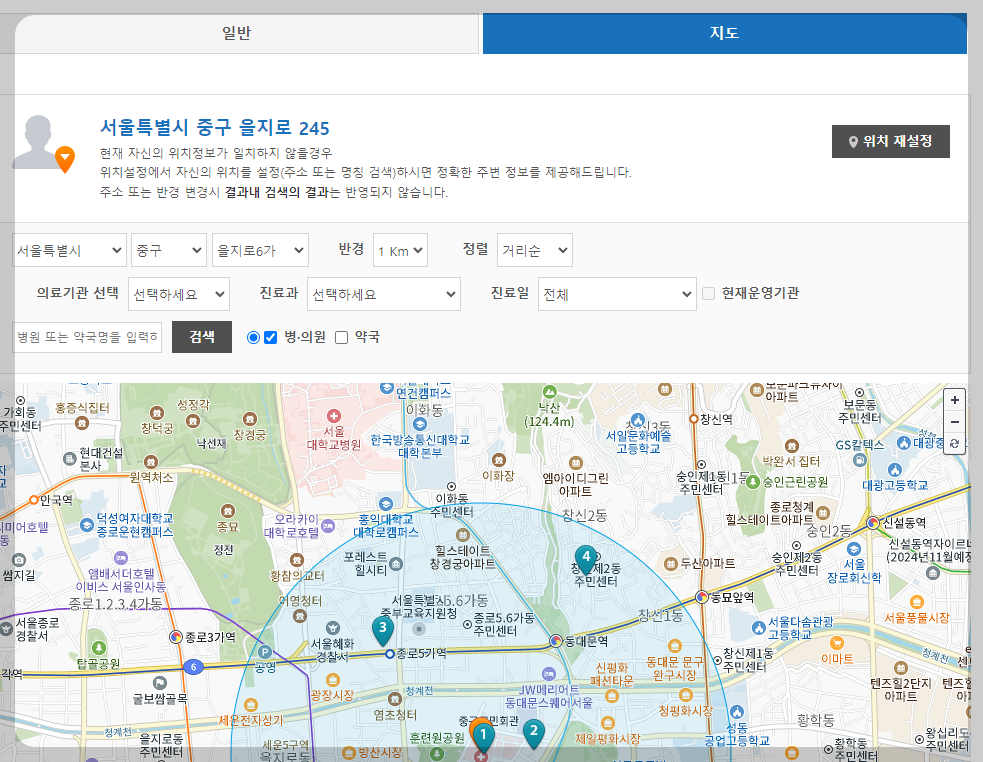Click the 이마트 shopping cart icon

coord(836,643)
